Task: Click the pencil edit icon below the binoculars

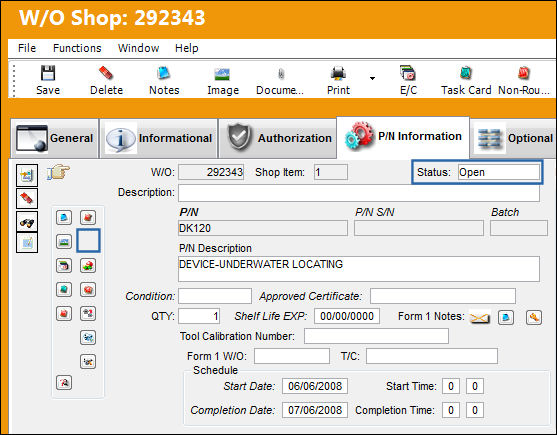Action: (x=27, y=243)
